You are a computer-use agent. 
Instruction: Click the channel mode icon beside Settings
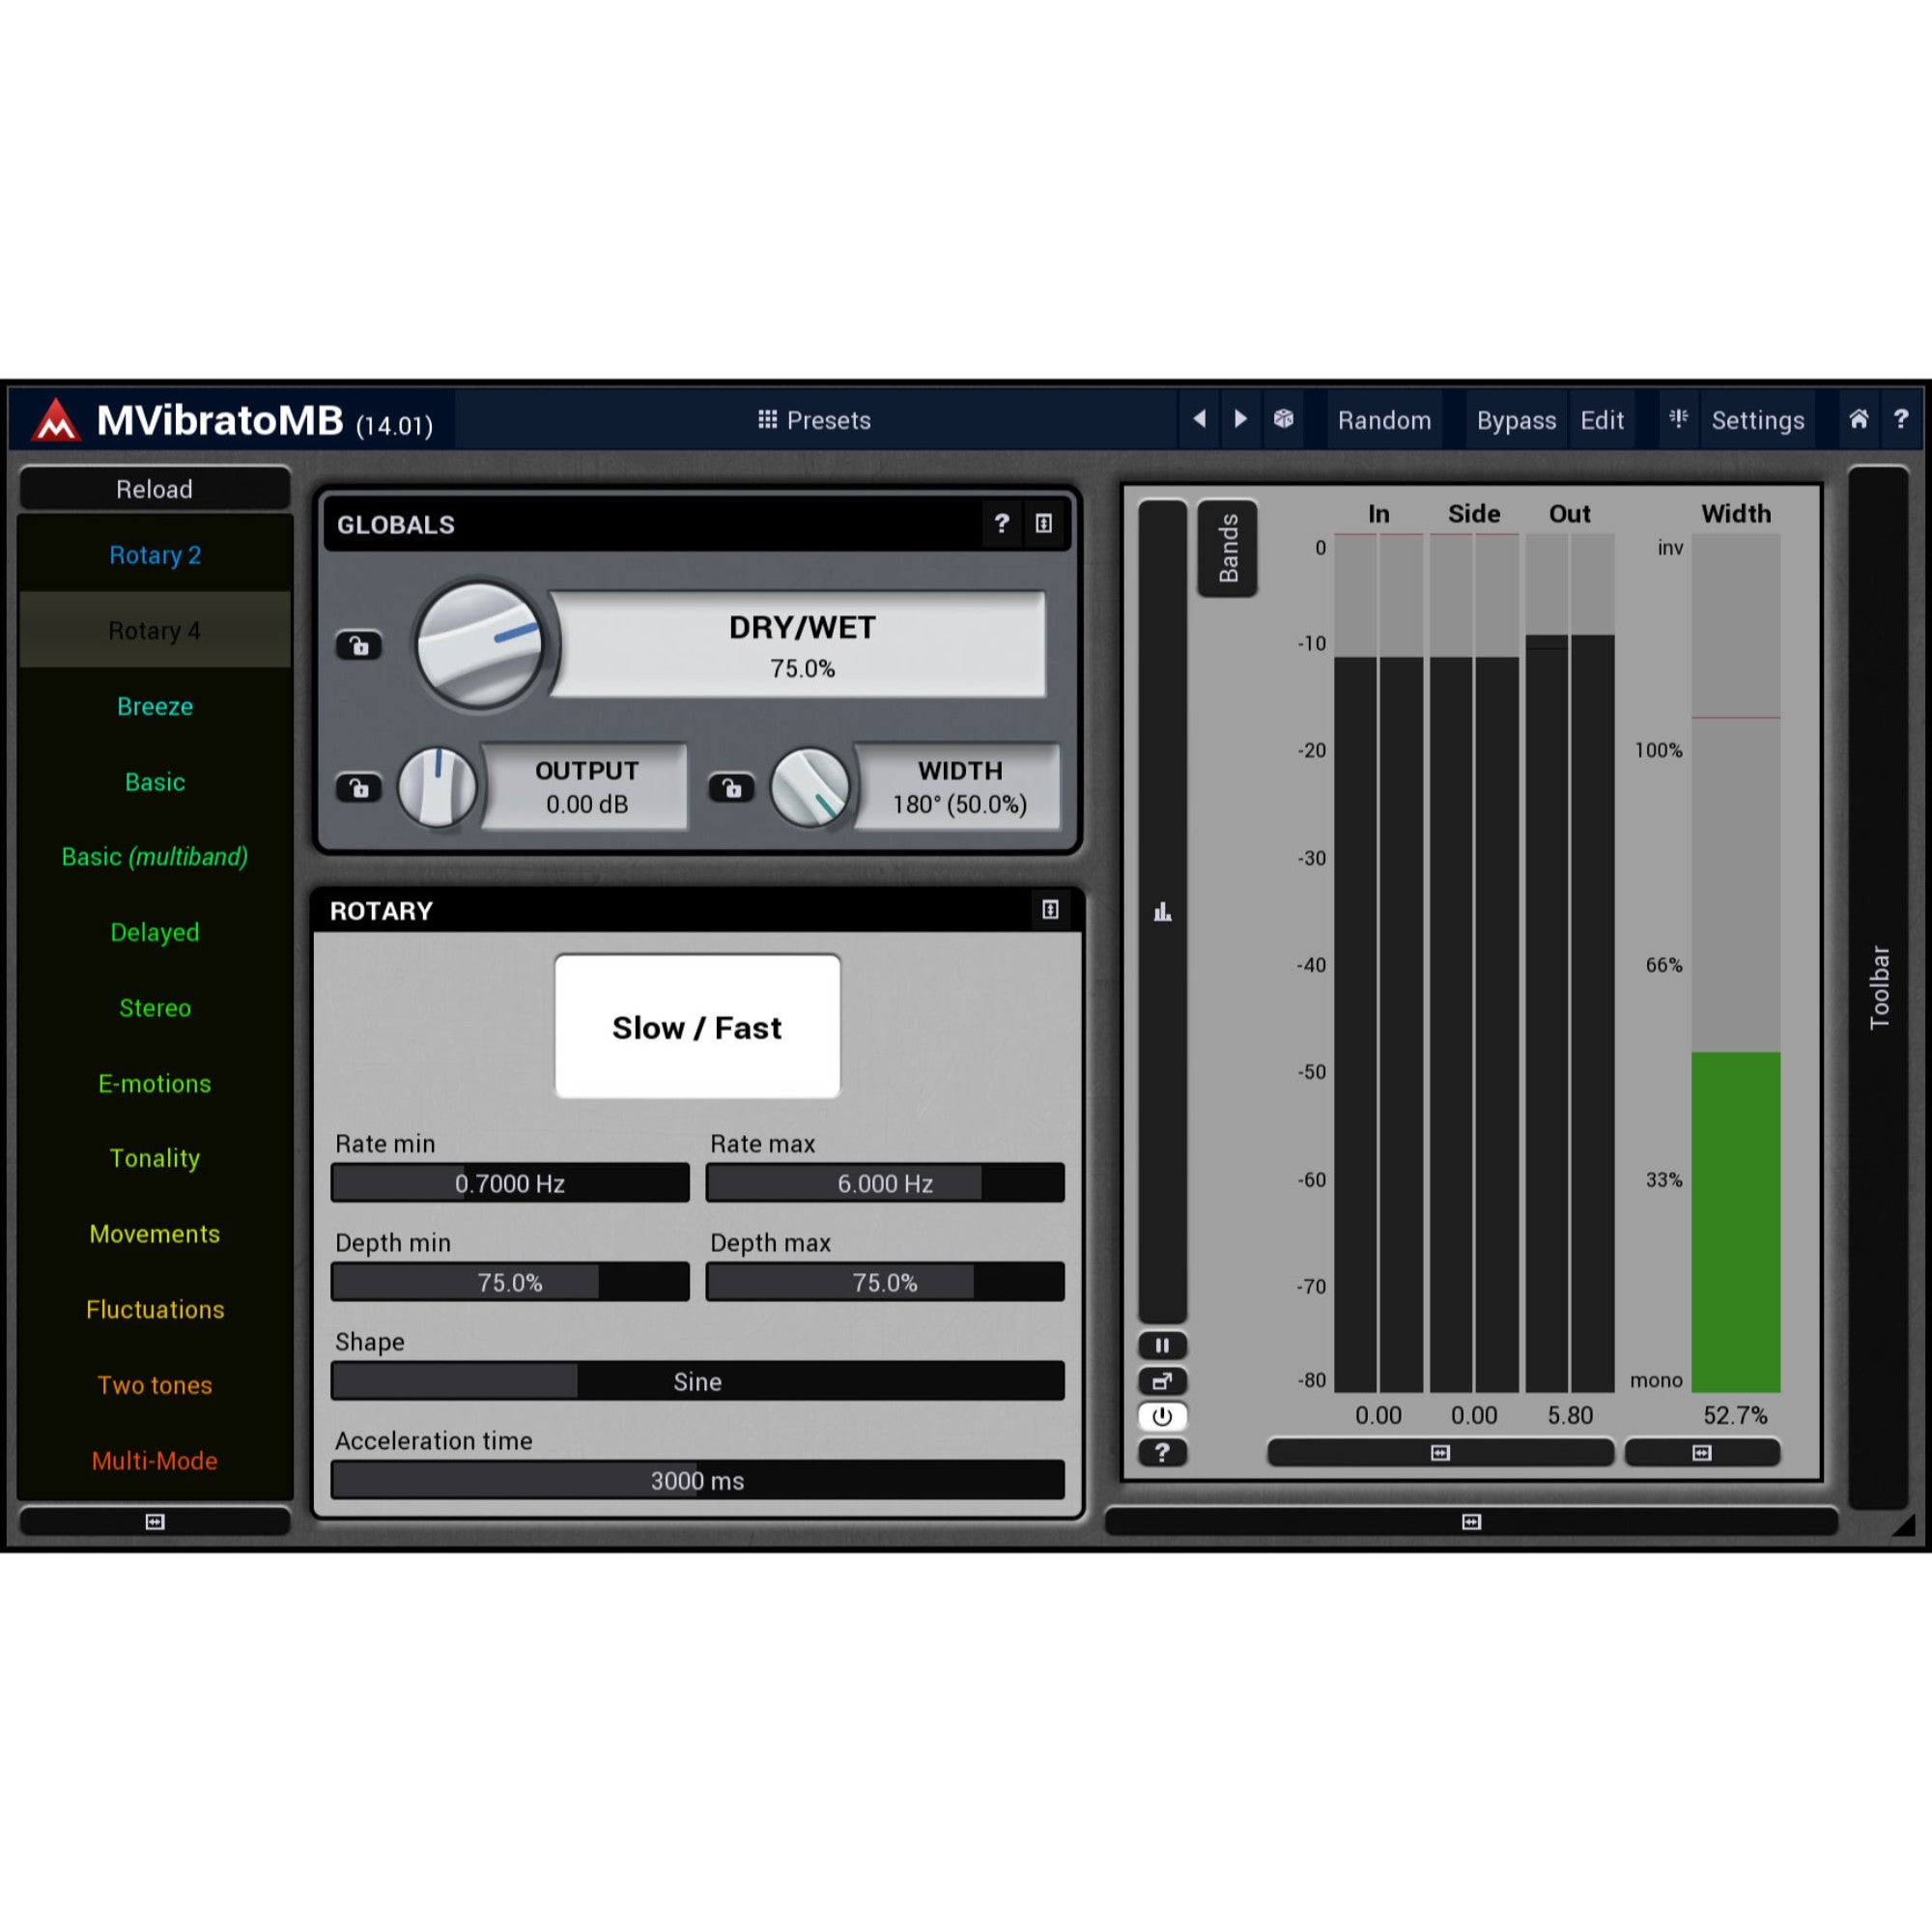coord(1678,418)
